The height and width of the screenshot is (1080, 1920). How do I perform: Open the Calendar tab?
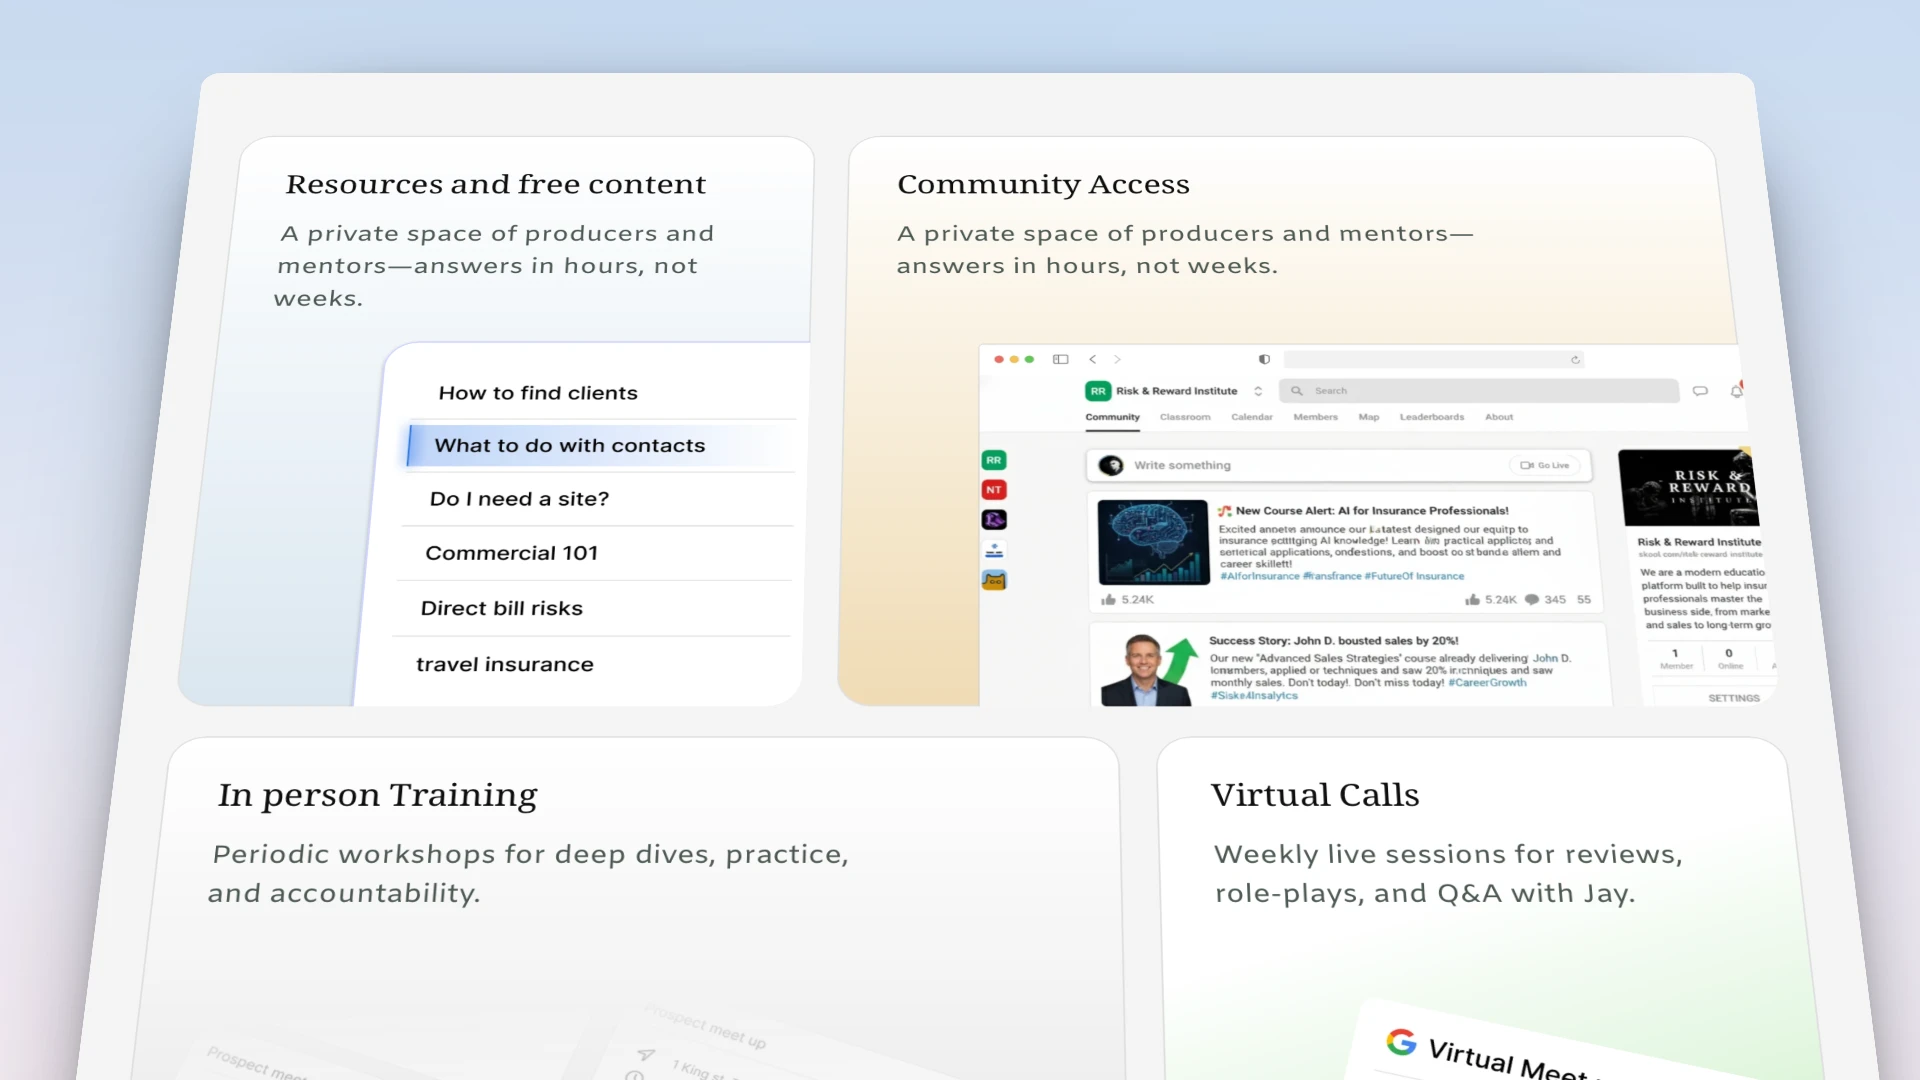click(1252, 417)
